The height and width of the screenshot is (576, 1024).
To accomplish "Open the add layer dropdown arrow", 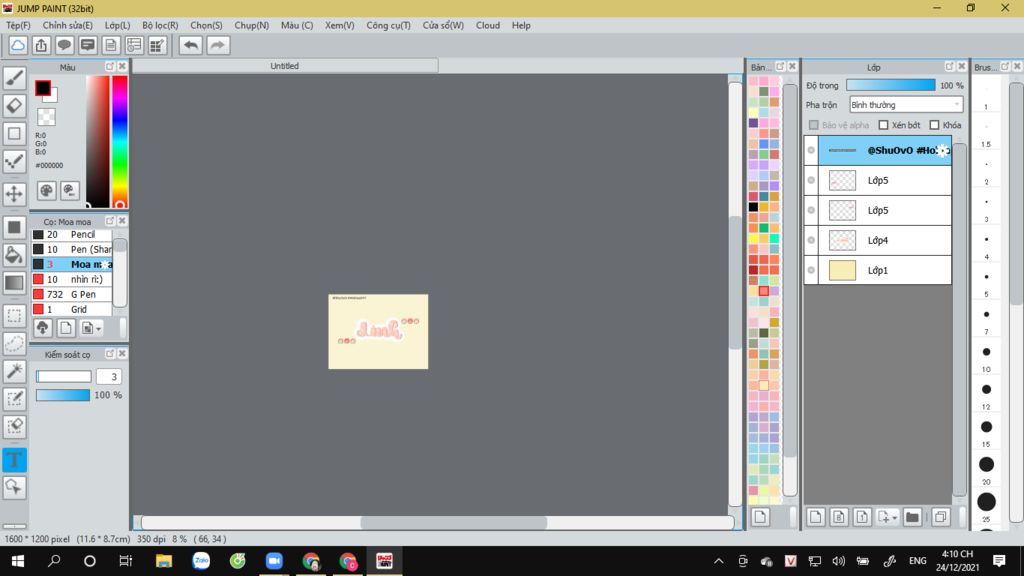I will tap(895, 517).
